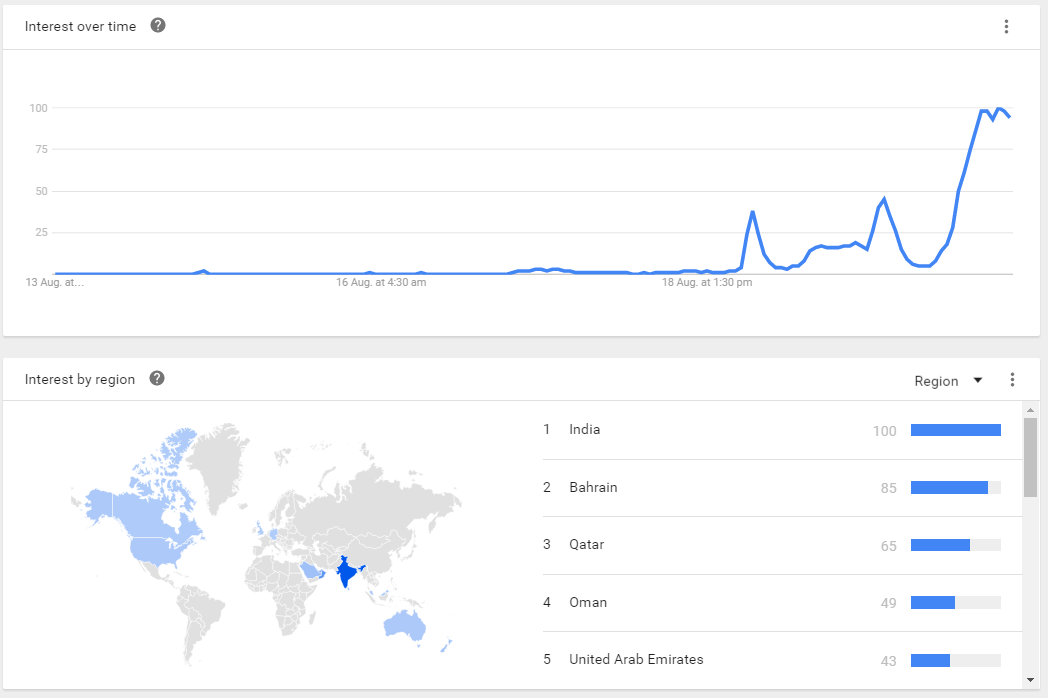Click Bahrain's interest bar
Screen dimensions: 1048x698
949,488
